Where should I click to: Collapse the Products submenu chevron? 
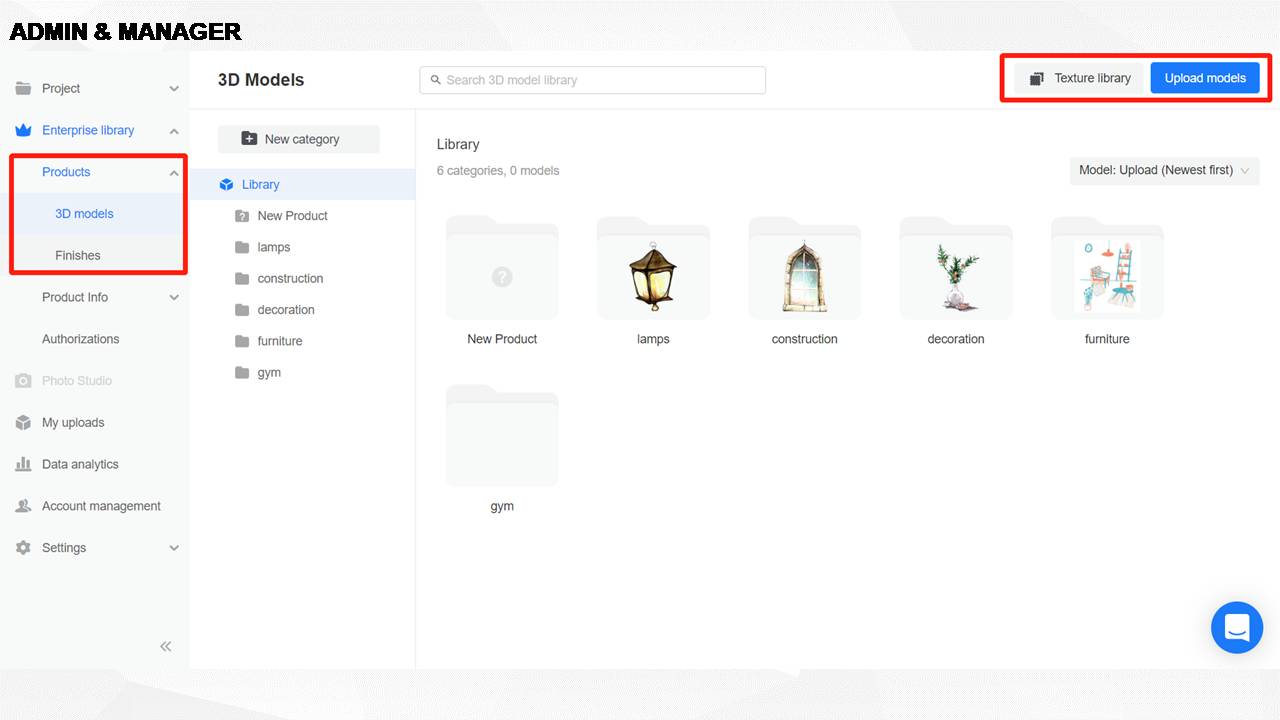[x=174, y=173]
